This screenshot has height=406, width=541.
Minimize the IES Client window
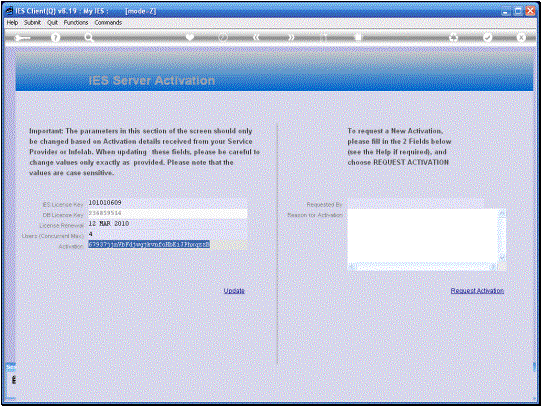coord(506,11)
